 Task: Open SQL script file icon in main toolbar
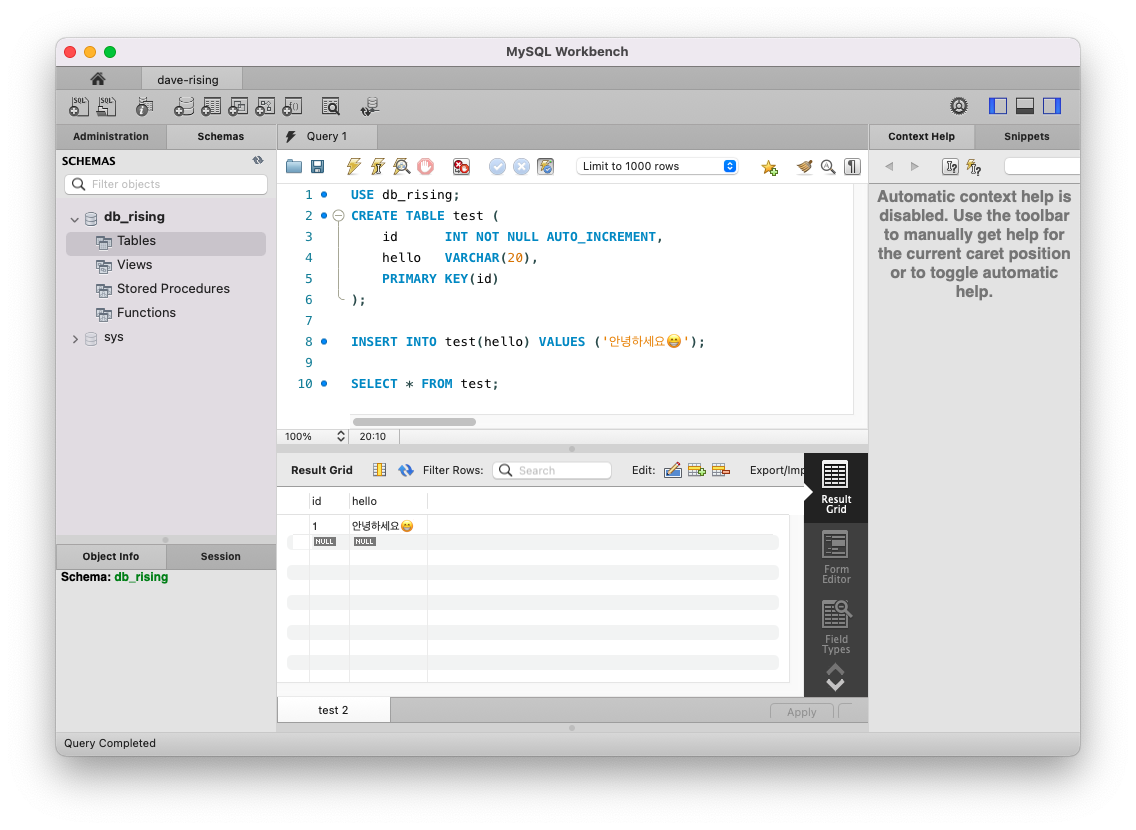(x=106, y=106)
